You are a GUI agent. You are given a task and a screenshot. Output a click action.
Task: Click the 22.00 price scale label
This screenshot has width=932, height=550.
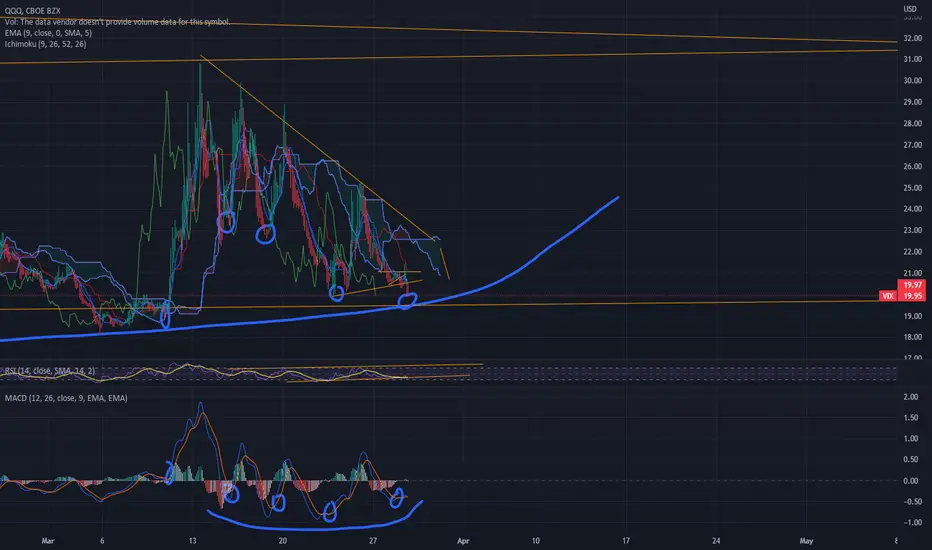pos(912,252)
